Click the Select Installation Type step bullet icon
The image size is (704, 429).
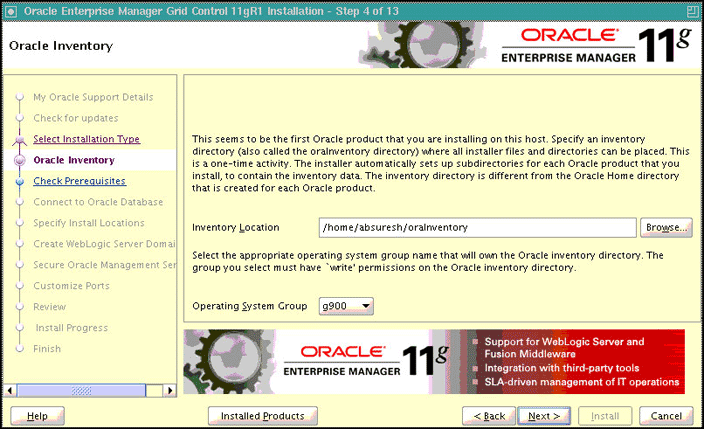[x=19, y=140]
